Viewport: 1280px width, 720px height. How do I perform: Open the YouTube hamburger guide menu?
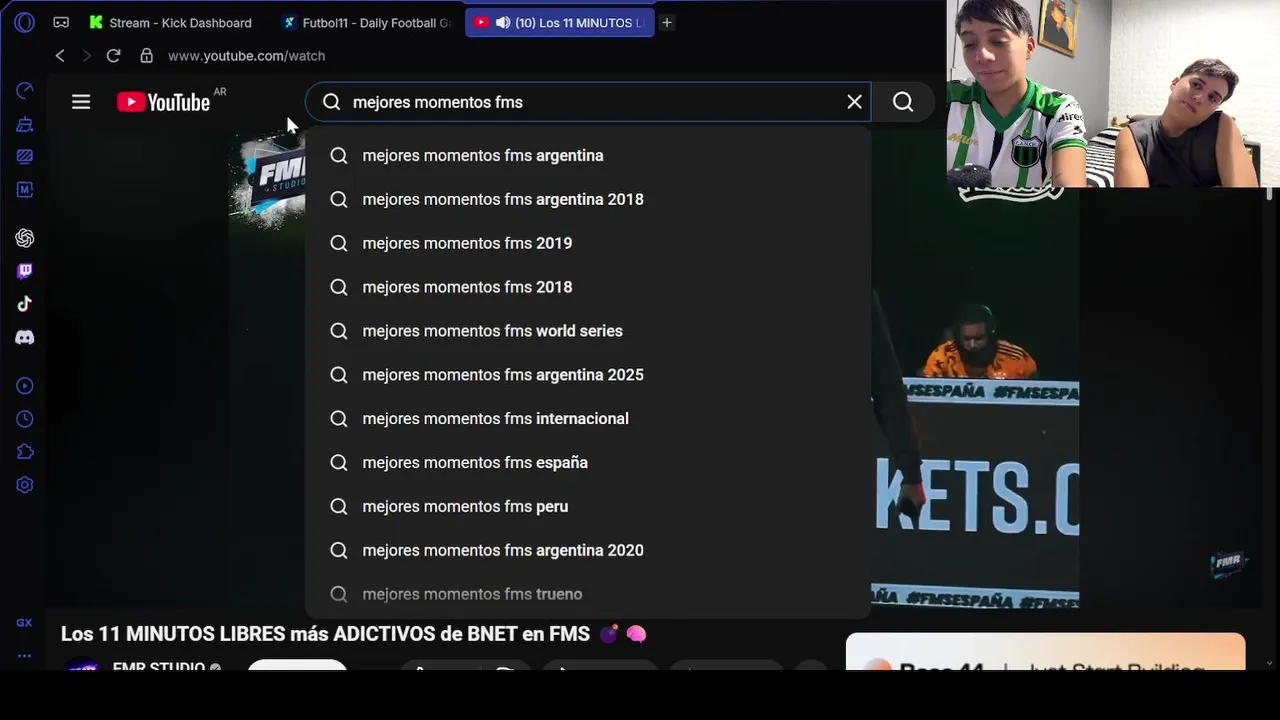pyautogui.click(x=81, y=102)
